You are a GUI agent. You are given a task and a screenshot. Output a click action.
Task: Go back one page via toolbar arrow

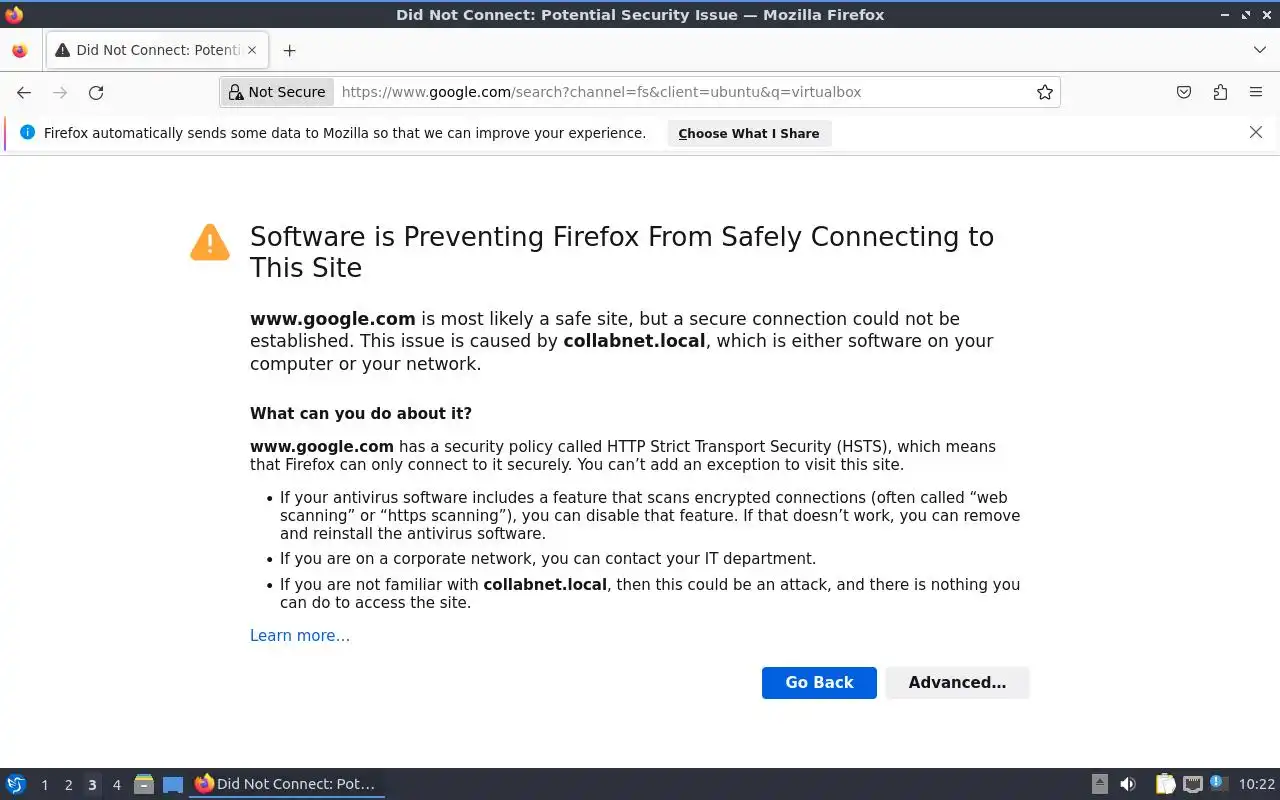24,92
